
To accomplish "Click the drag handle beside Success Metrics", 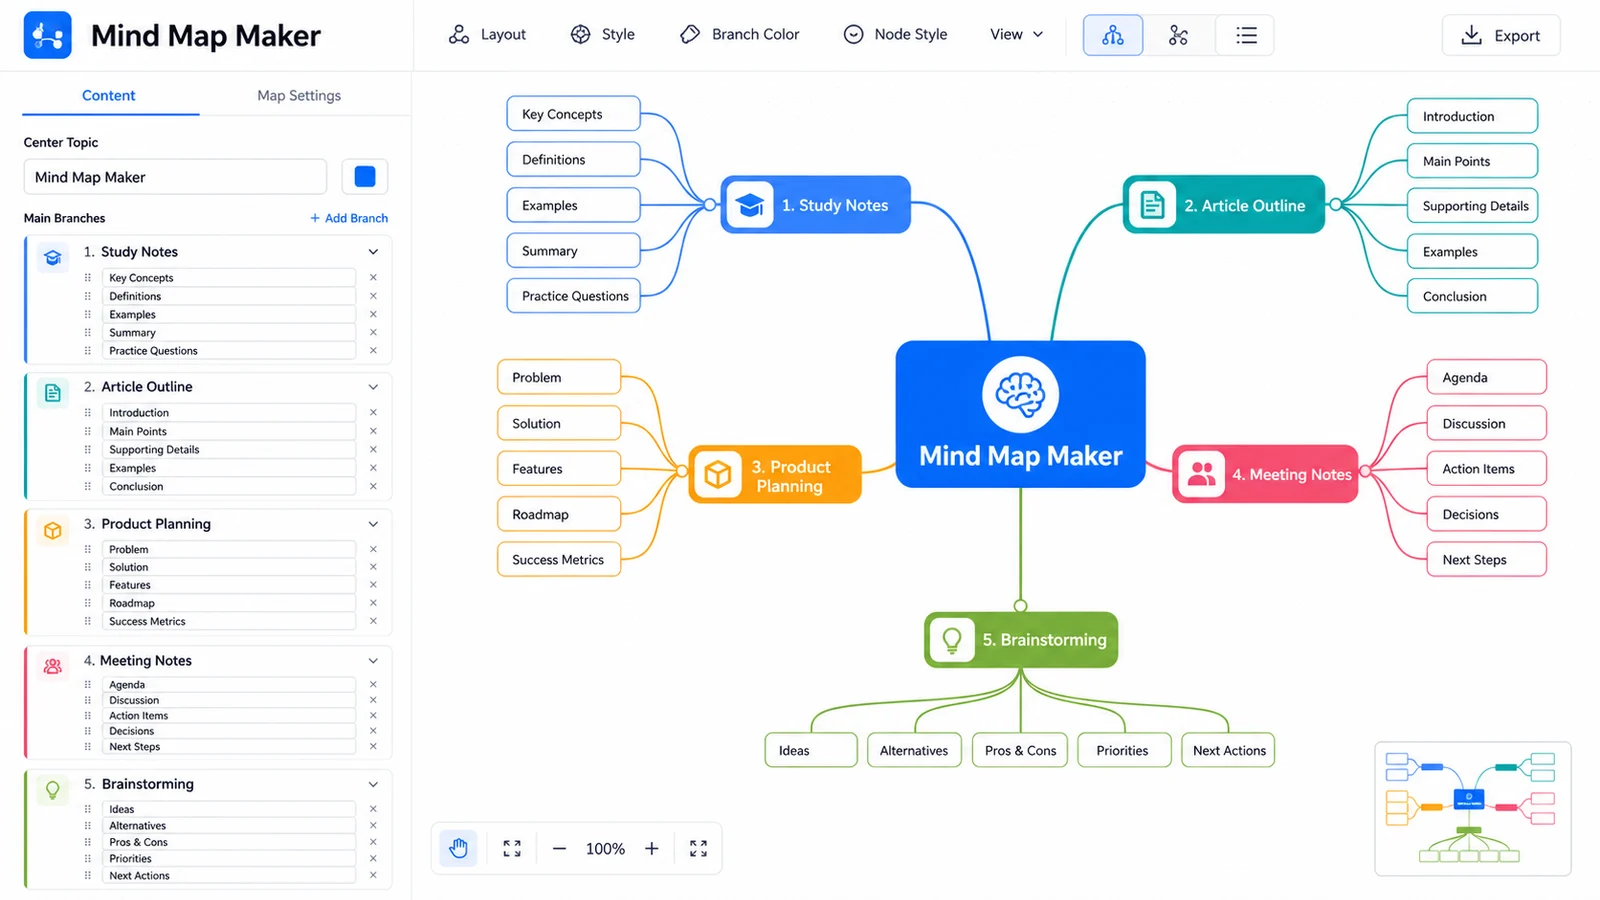I will pyautogui.click(x=88, y=621).
